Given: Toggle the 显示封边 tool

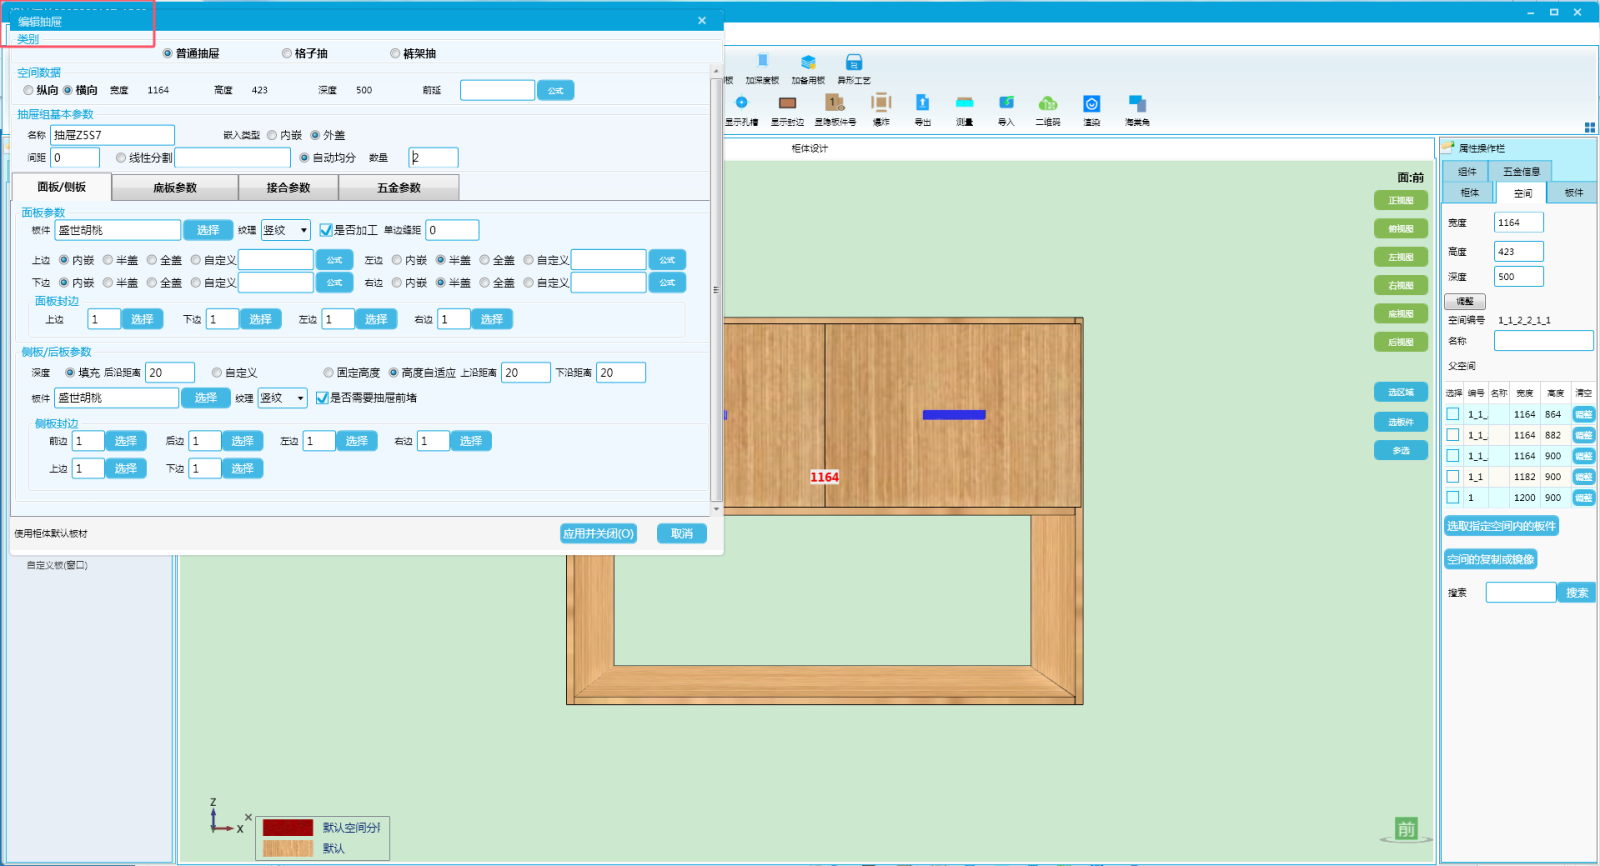Looking at the screenshot, I should pos(787,102).
